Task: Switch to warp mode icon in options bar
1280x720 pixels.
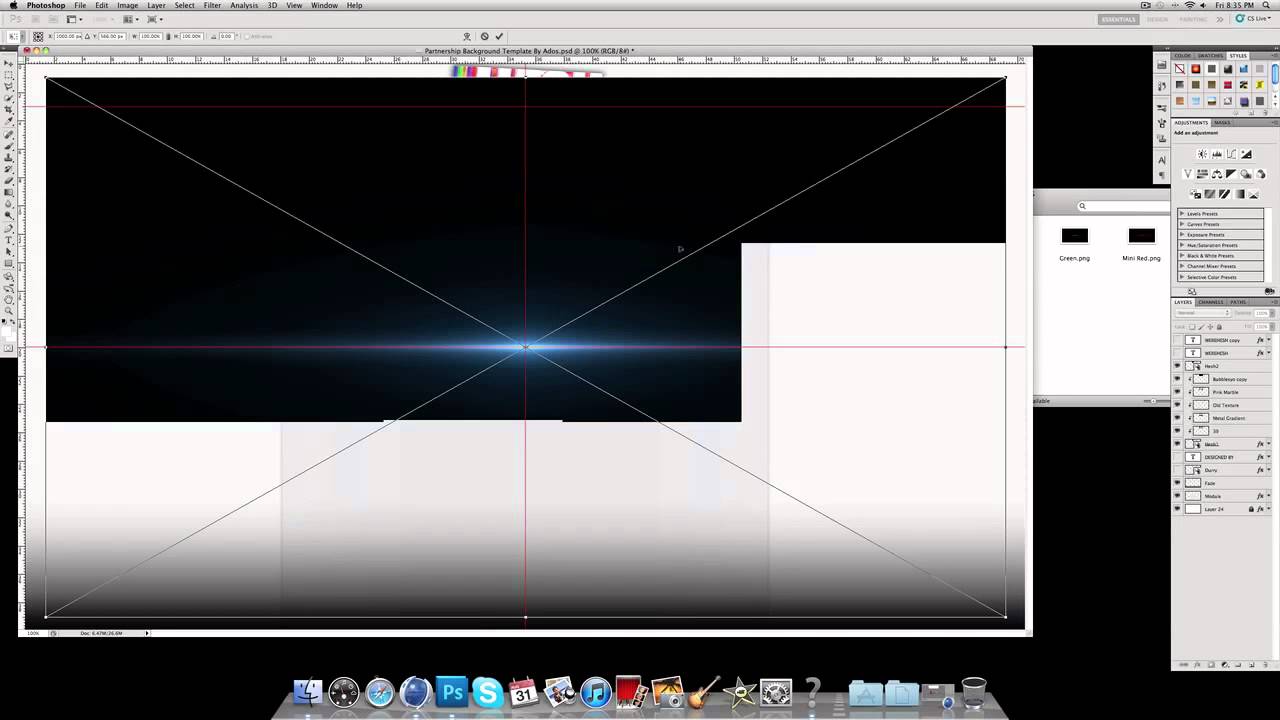Action: click(x=467, y=36)
